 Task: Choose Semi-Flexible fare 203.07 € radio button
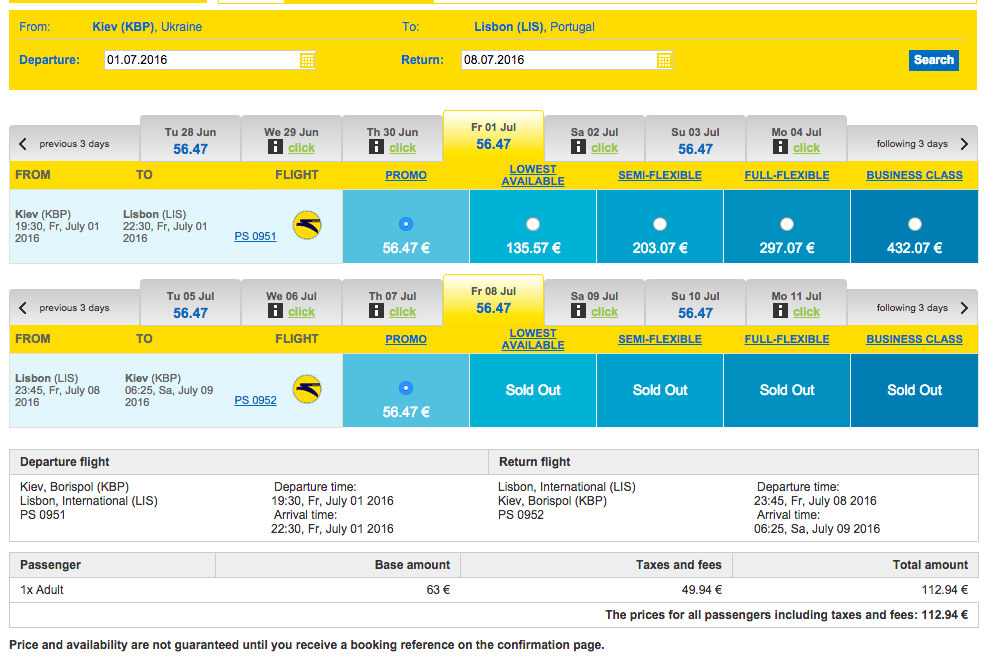click(x=660, y=224)
